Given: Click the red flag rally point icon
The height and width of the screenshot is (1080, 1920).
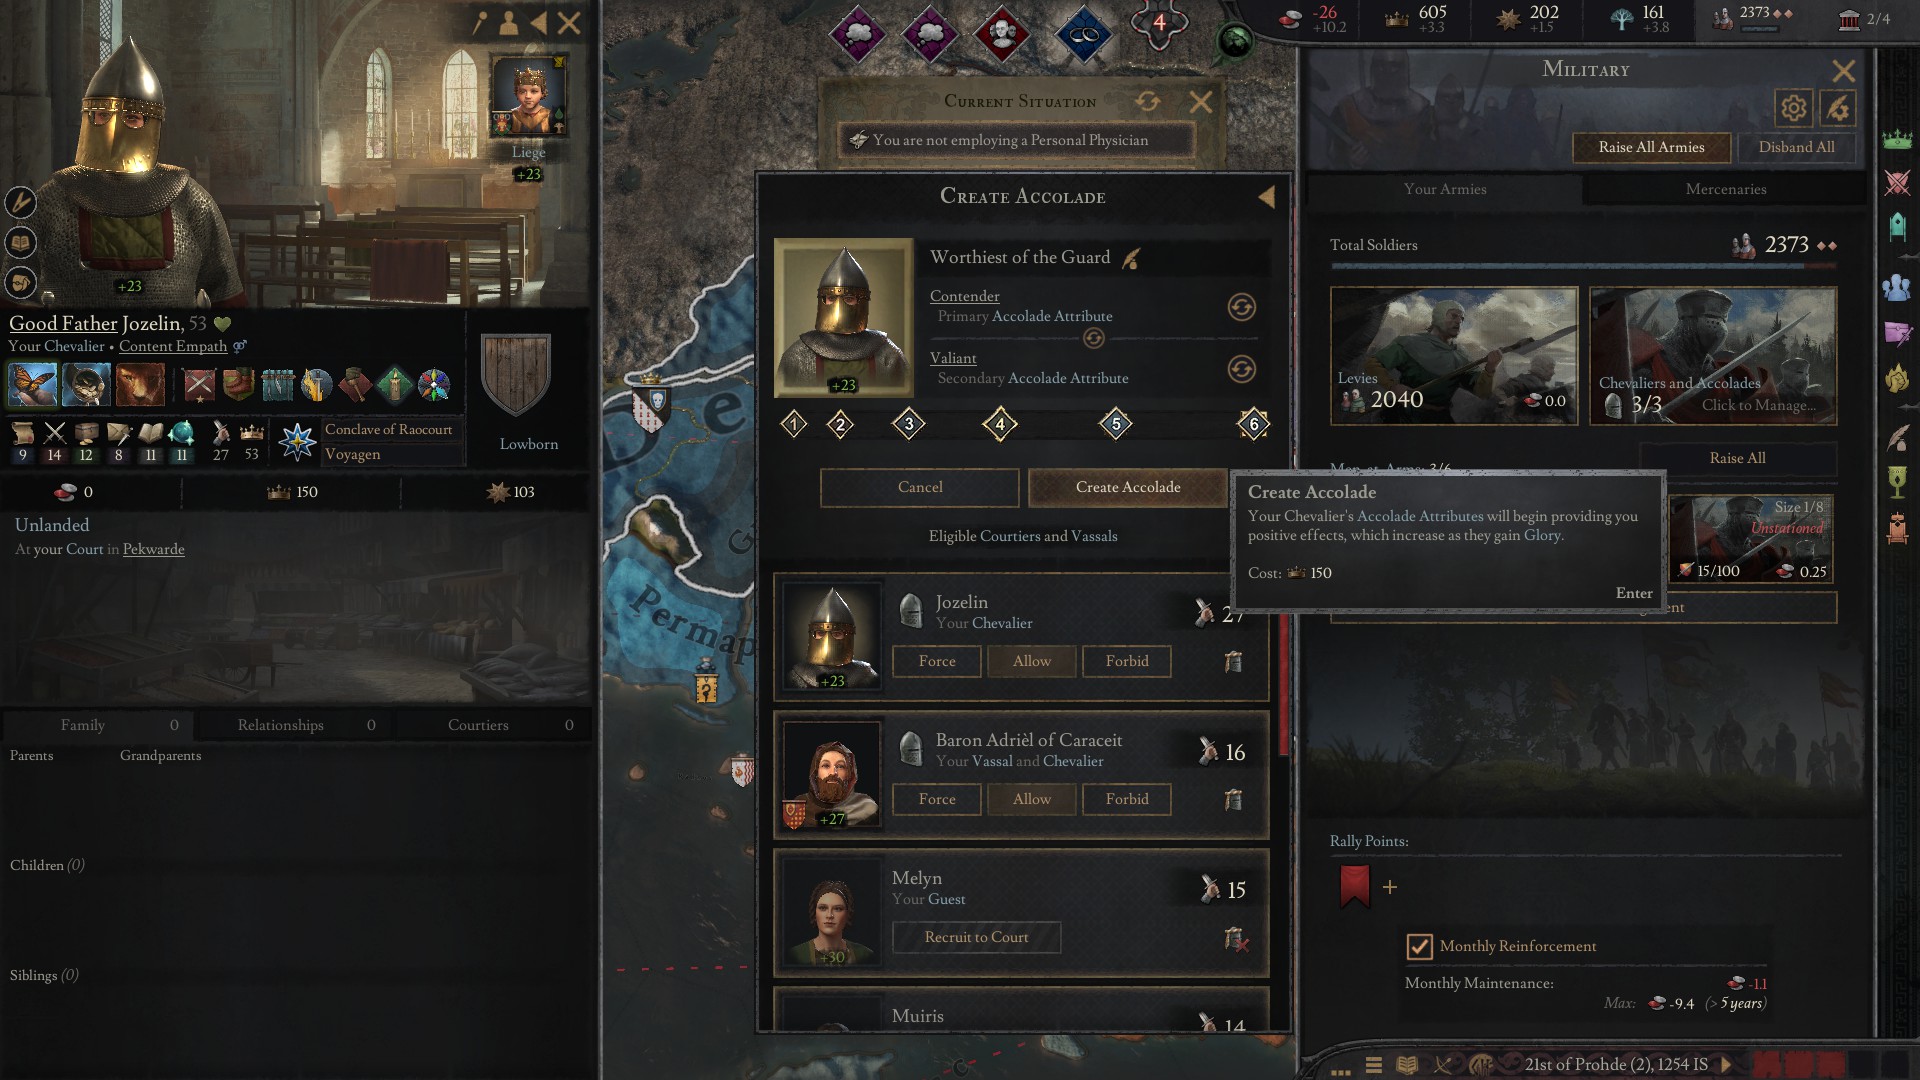Looking at the screenshot, I should pos(1354,886).
